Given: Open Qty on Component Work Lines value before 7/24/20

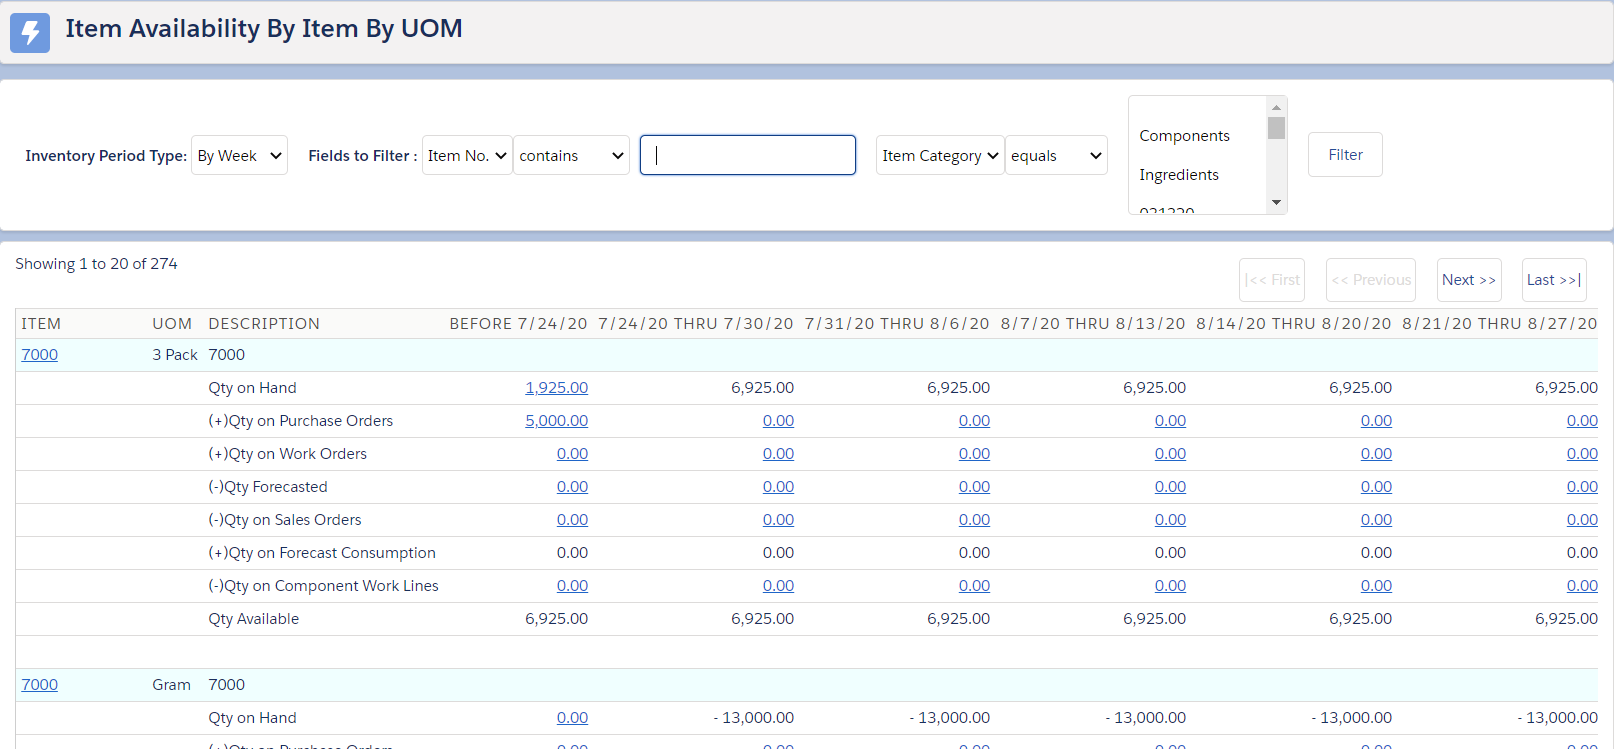Looking at the screenshot, I should (x=572, y=586).
